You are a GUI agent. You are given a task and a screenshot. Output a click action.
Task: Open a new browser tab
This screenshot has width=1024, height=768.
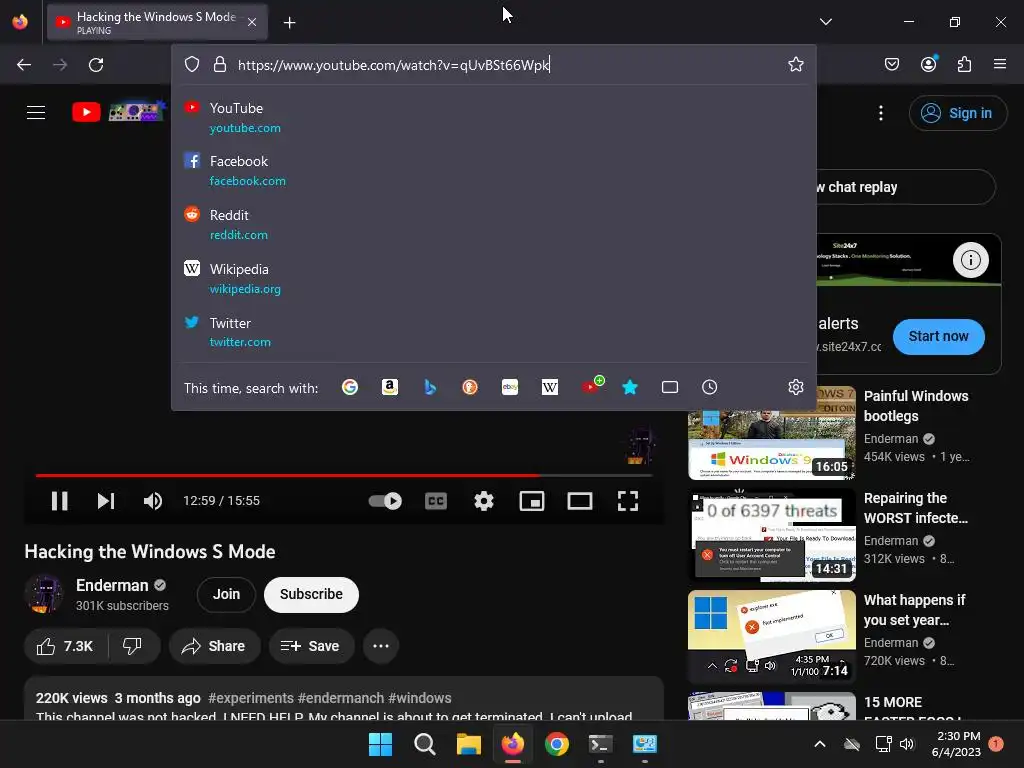pos(289,23)
